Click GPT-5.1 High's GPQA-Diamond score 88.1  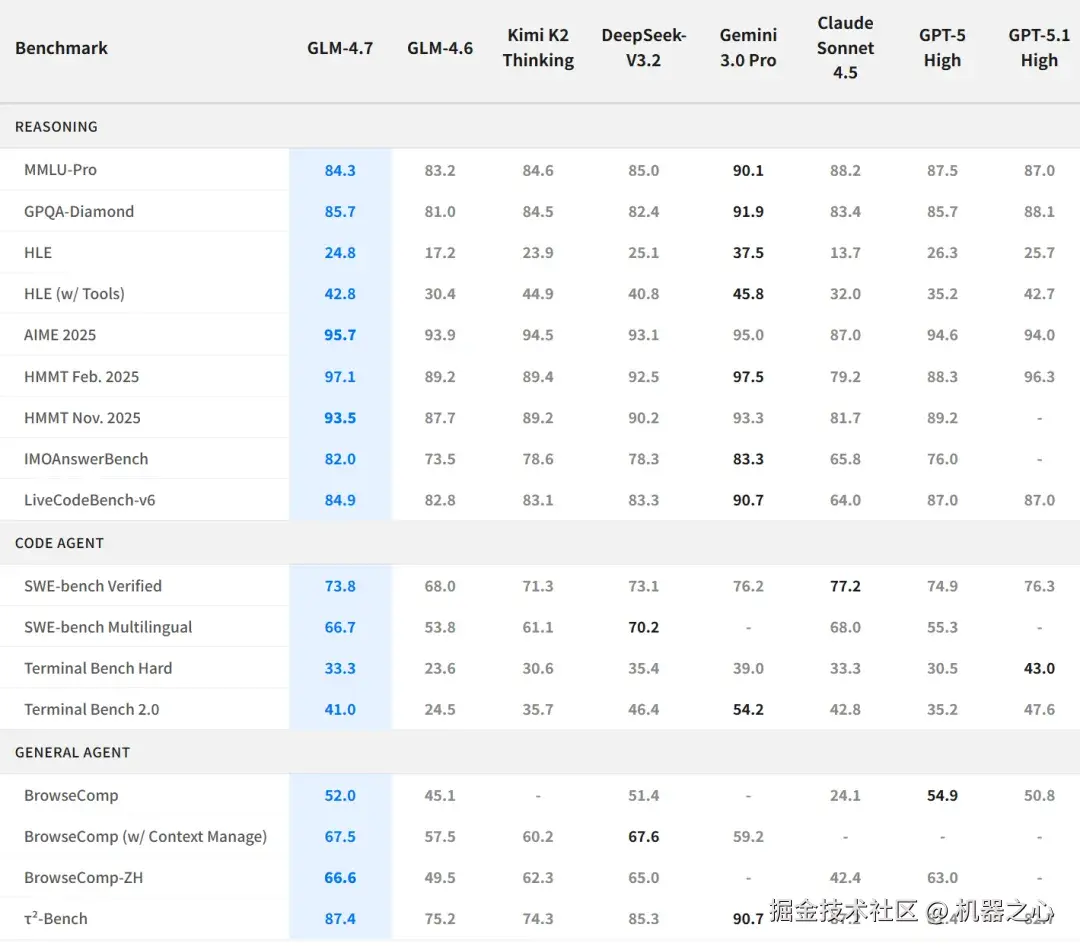point(1039,211)
